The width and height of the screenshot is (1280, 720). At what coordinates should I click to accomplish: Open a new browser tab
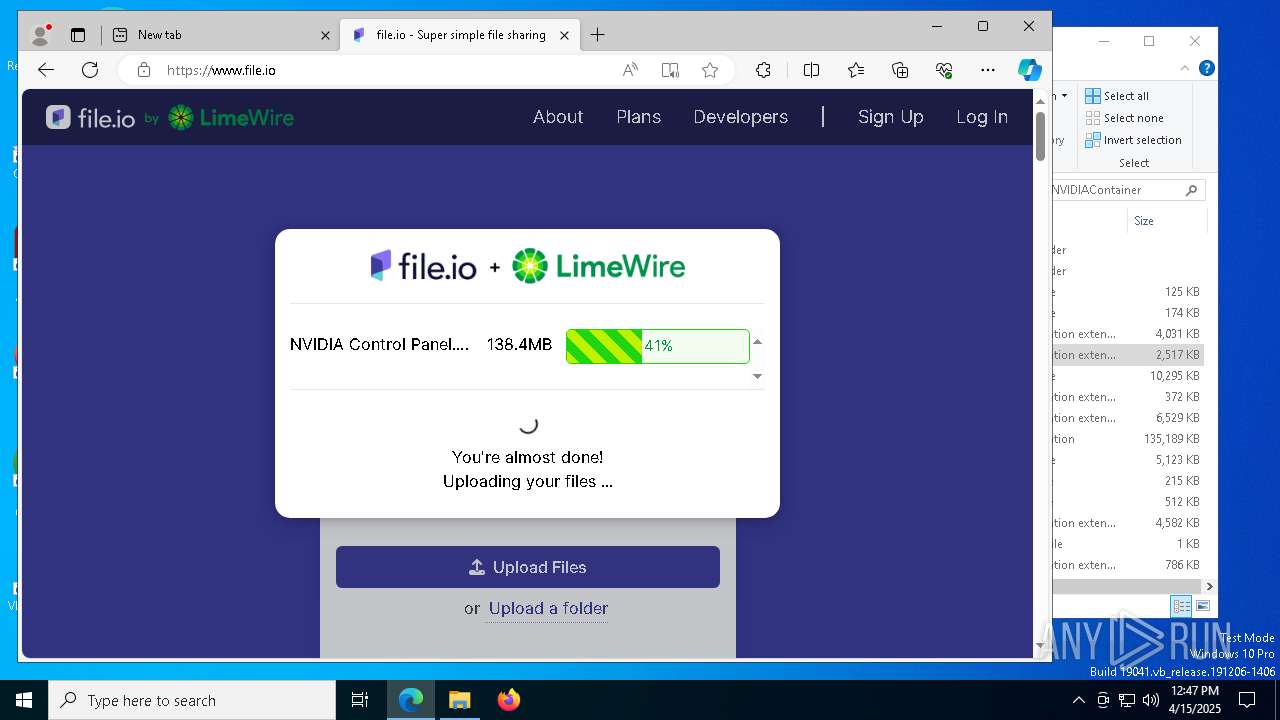pos(598,35)
